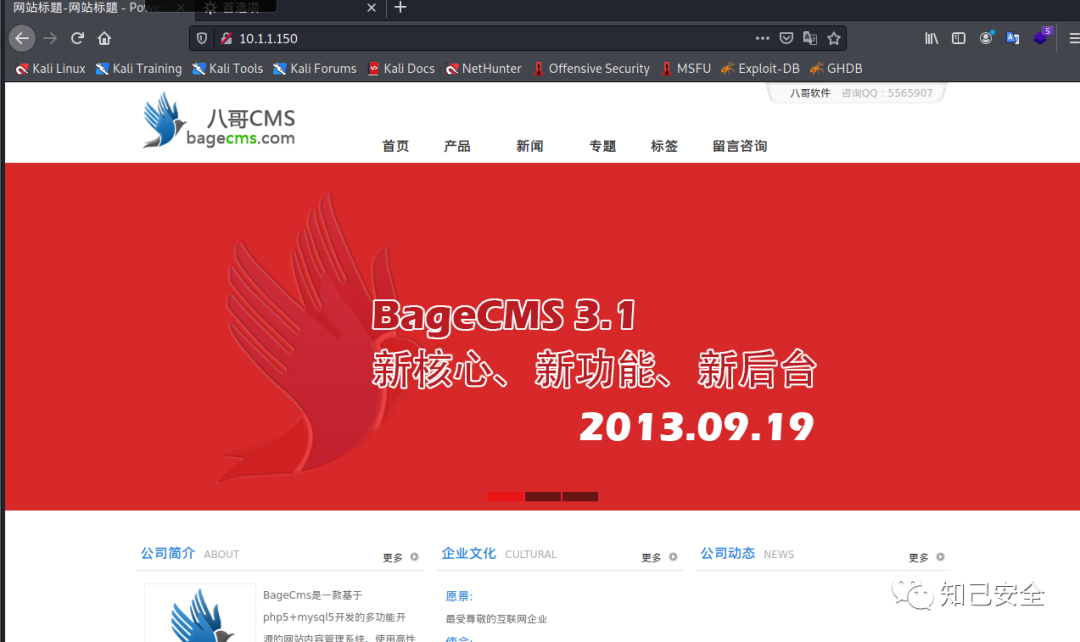Select the 产品 navigation menu item
Screen dimensions: 1080x642
tap(457, 145)
